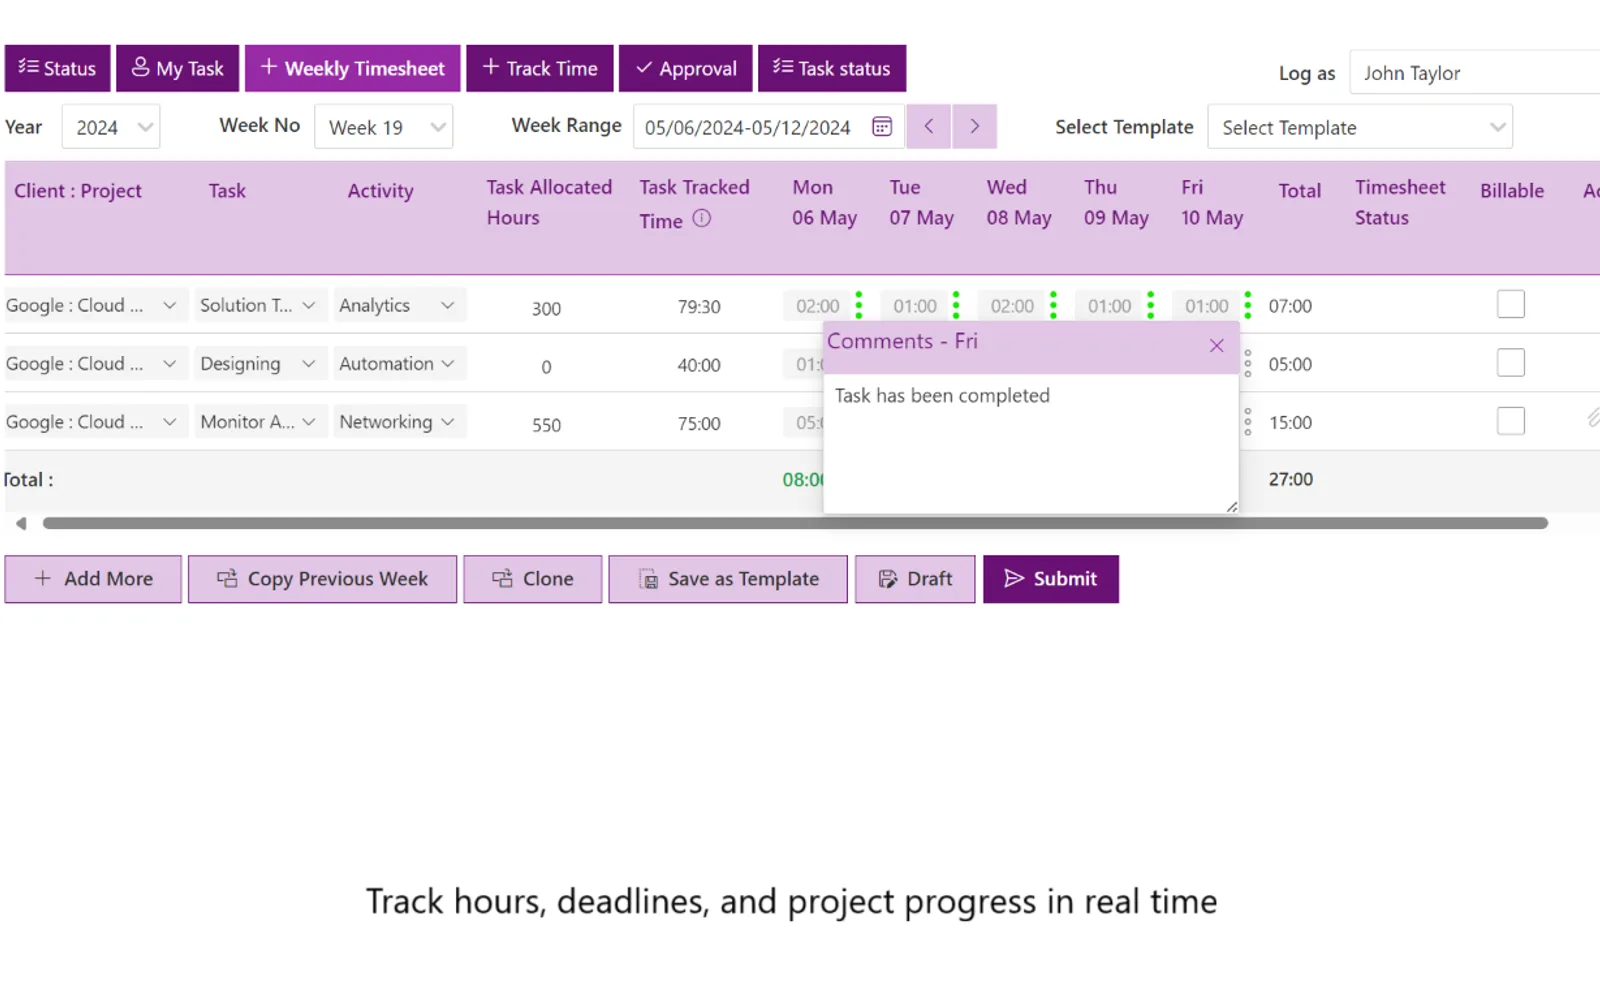Open the Week 19 dropdown
1600x1000 pixels.
click(x=384, y=127)
